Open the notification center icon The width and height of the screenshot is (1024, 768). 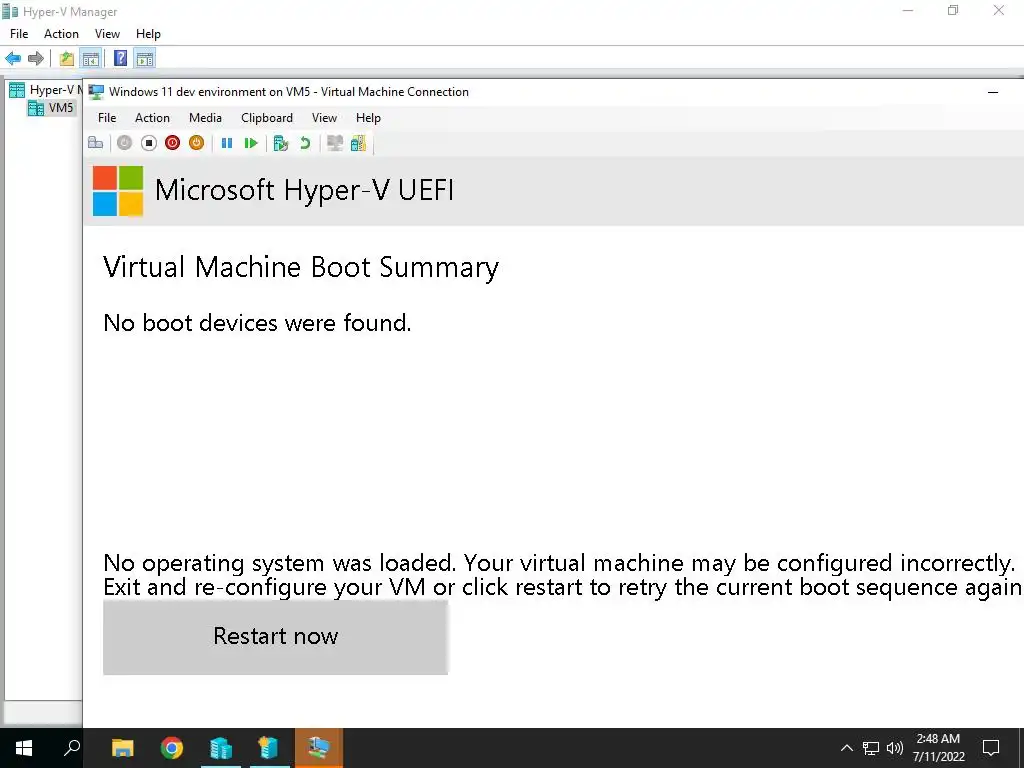991,748
